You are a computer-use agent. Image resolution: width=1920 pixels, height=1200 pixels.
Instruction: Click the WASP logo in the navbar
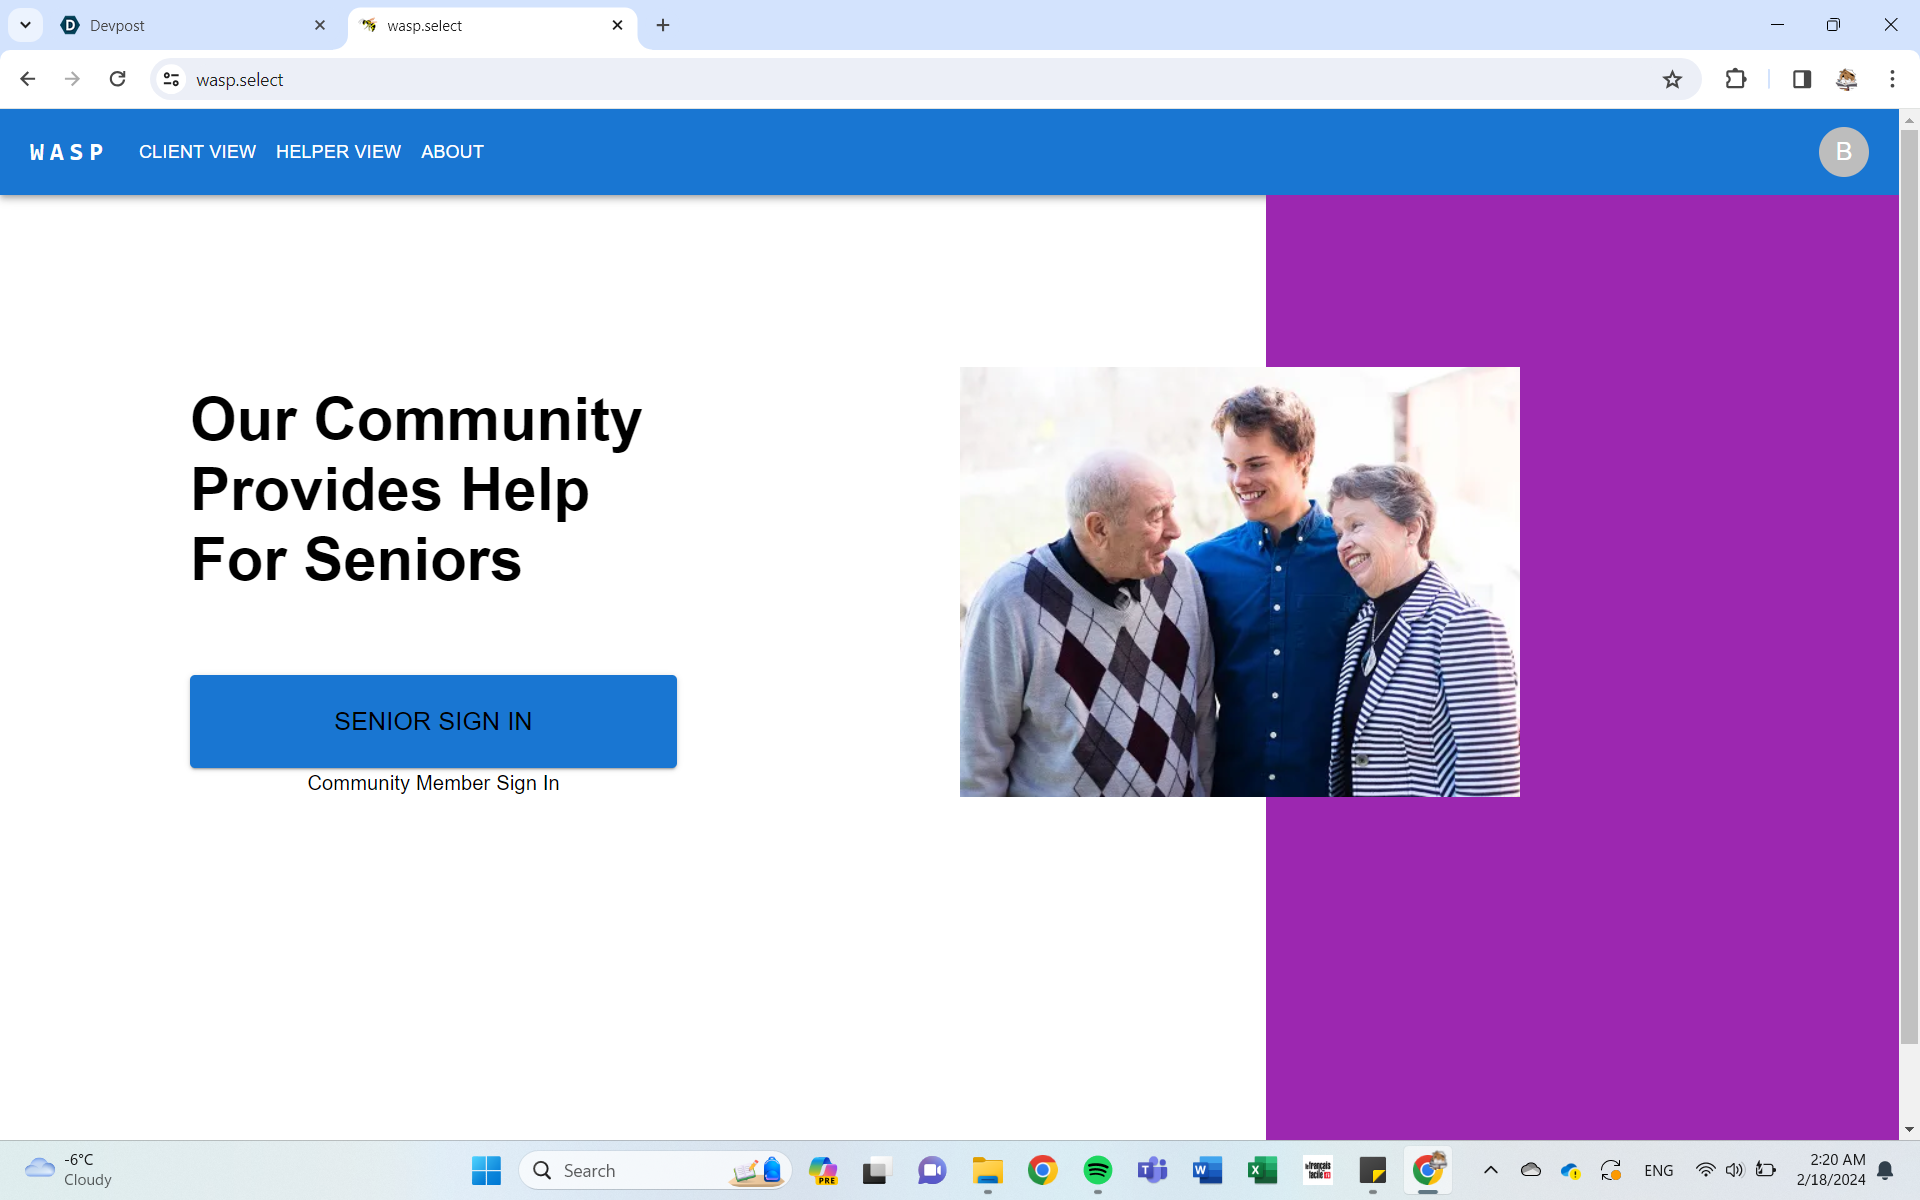tap(66, 152)
